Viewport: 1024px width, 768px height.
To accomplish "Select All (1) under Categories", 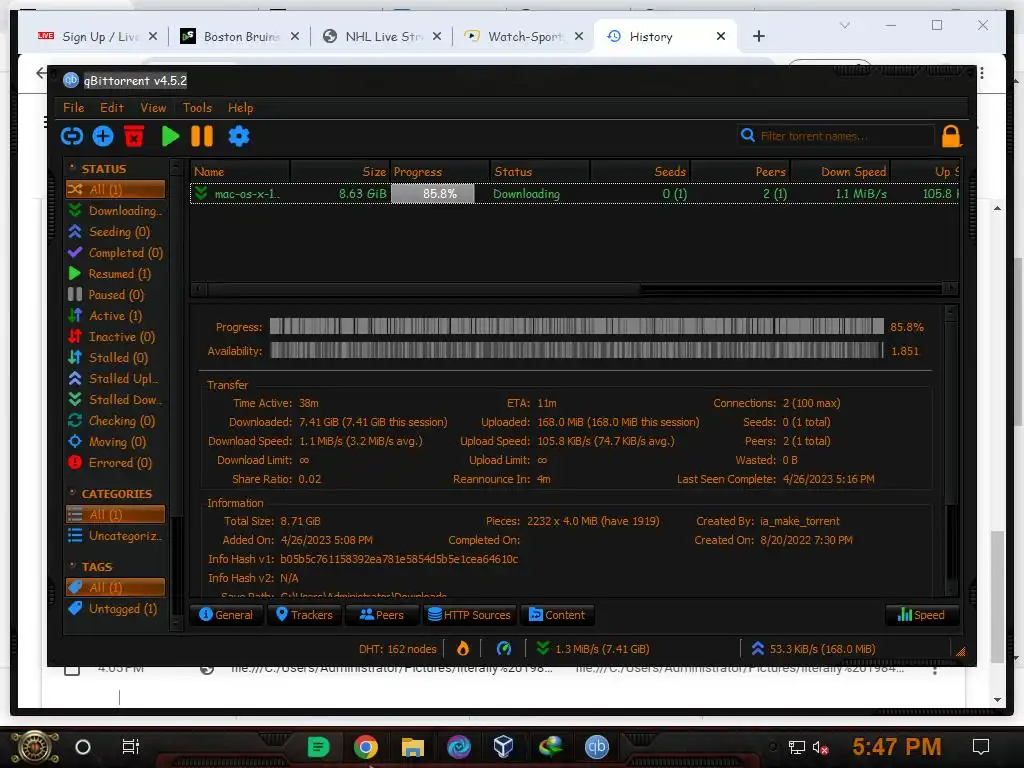I will pyautogui.click(x=115, y=515).
